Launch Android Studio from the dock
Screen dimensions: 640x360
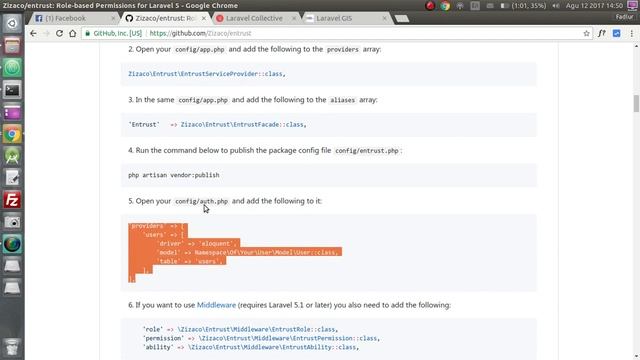coord(12,156)
